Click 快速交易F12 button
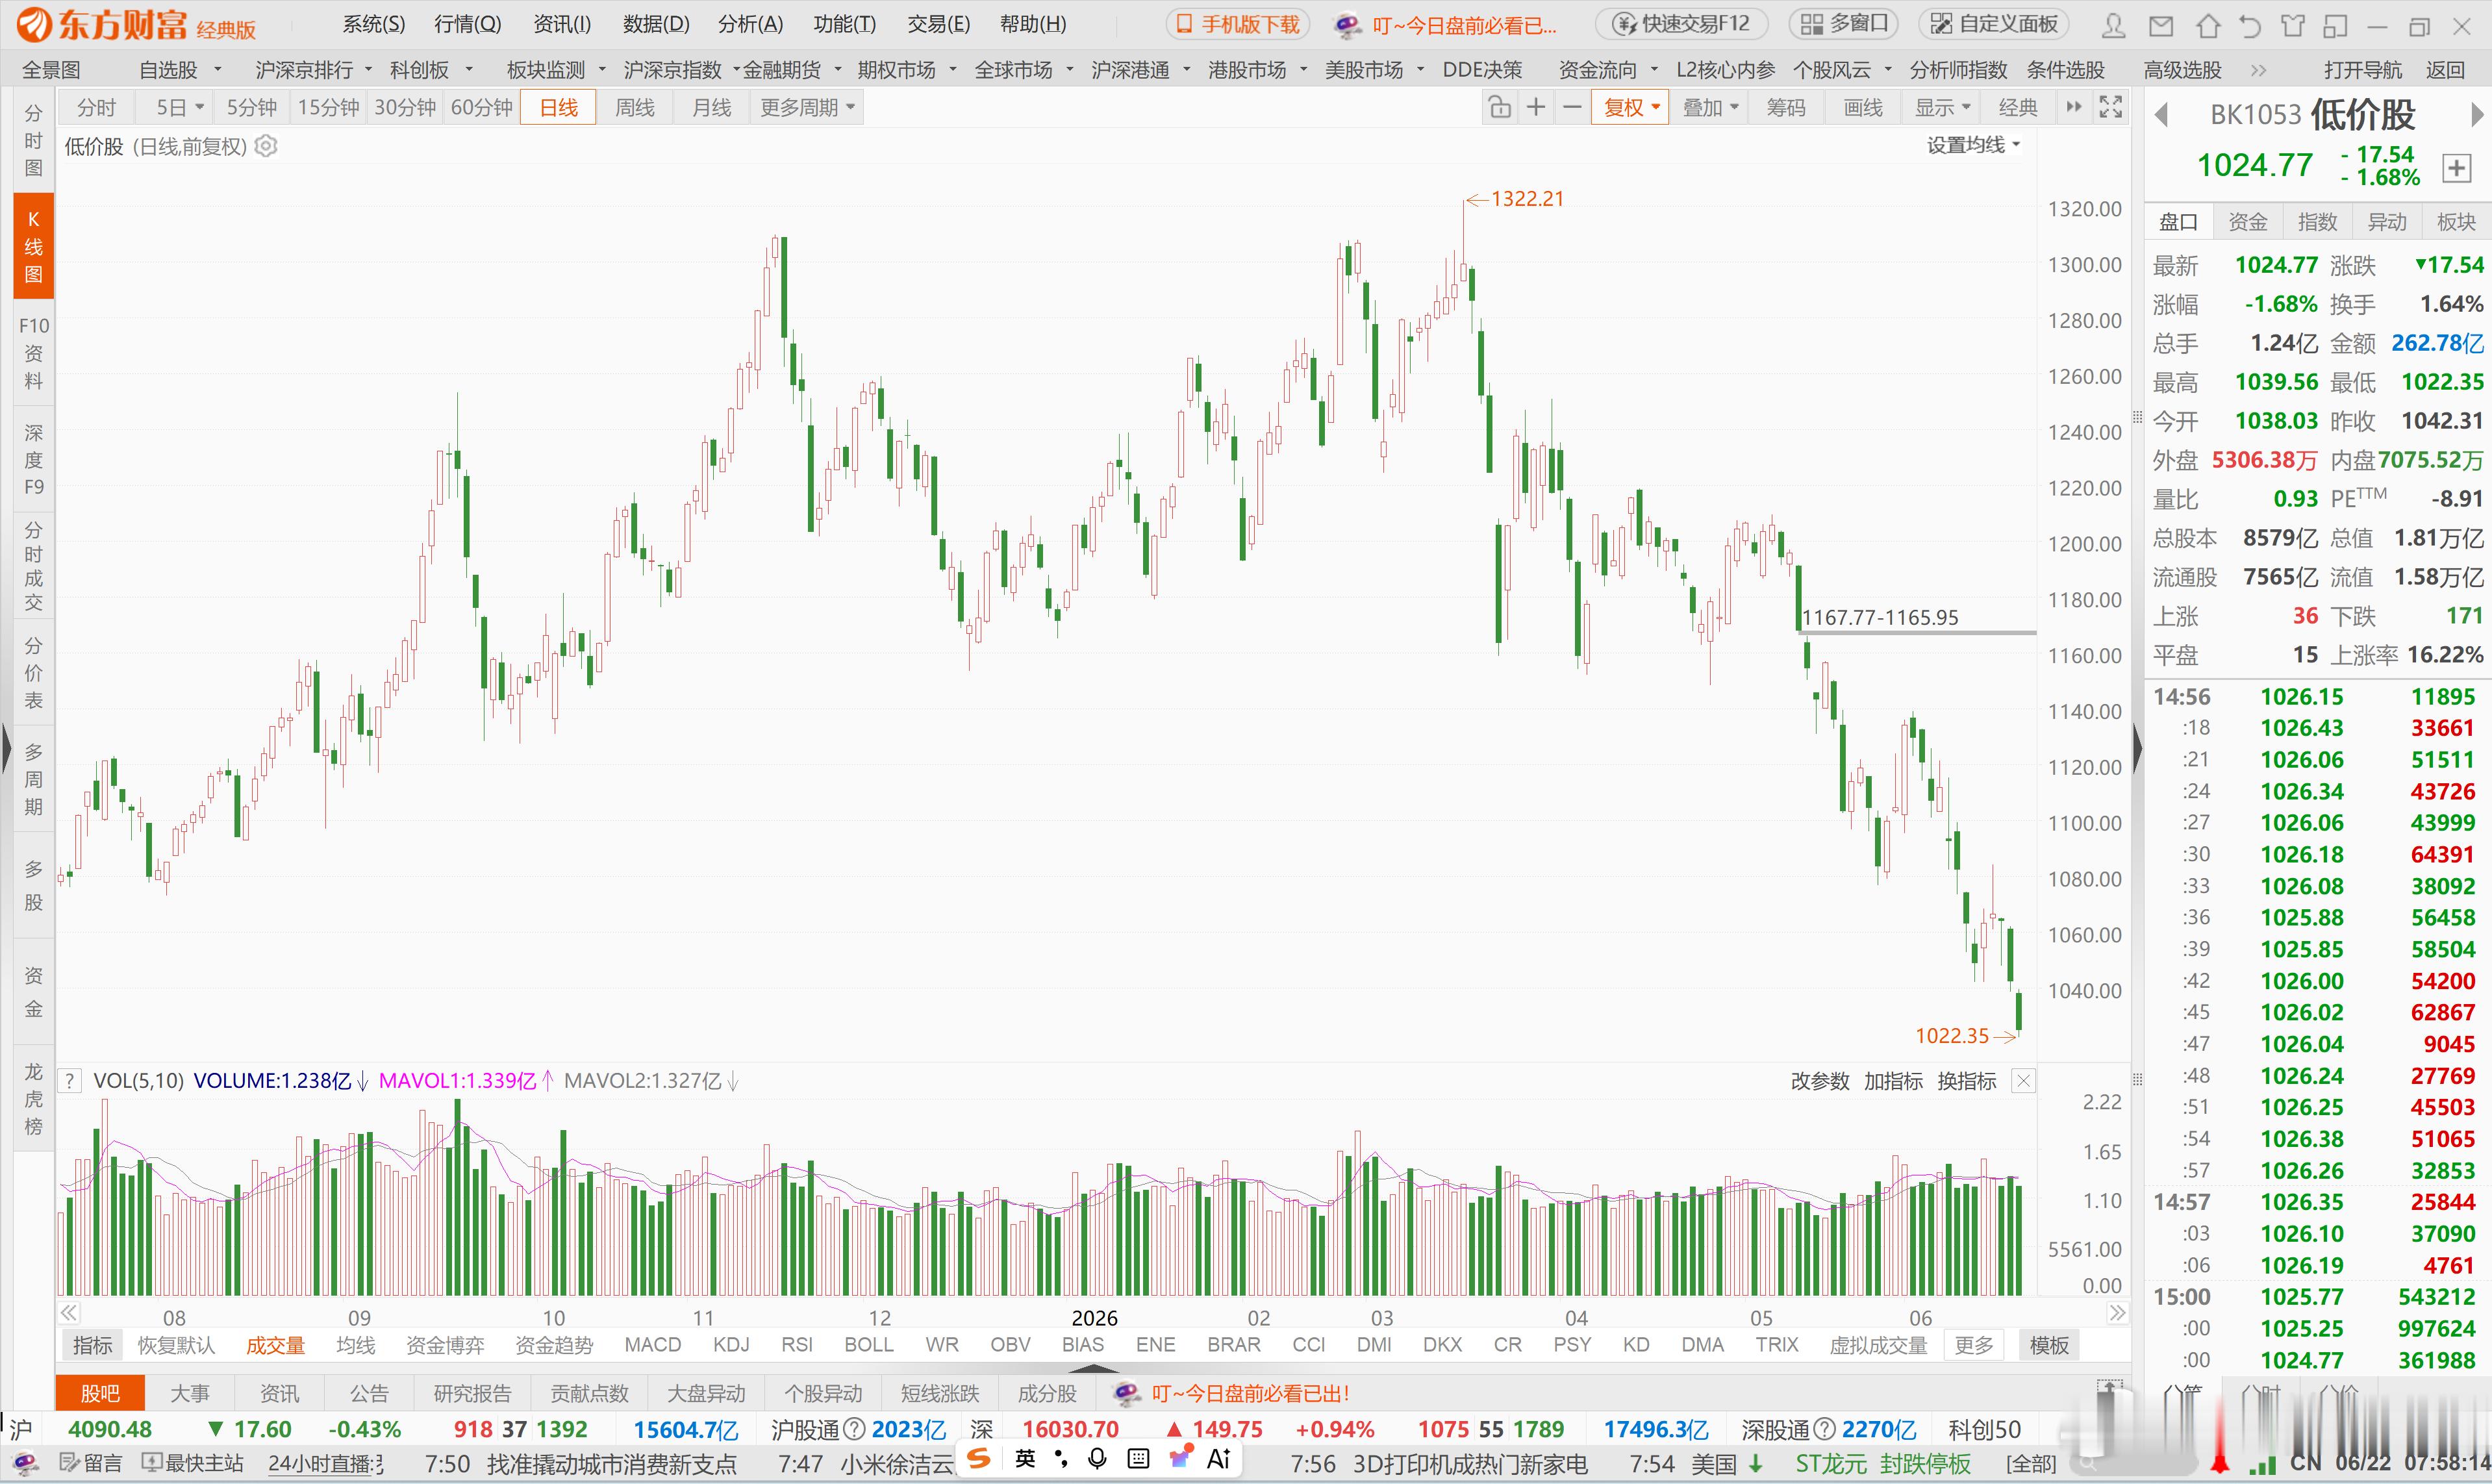Screen dimensions: 2492x1484 point(1682,24)
